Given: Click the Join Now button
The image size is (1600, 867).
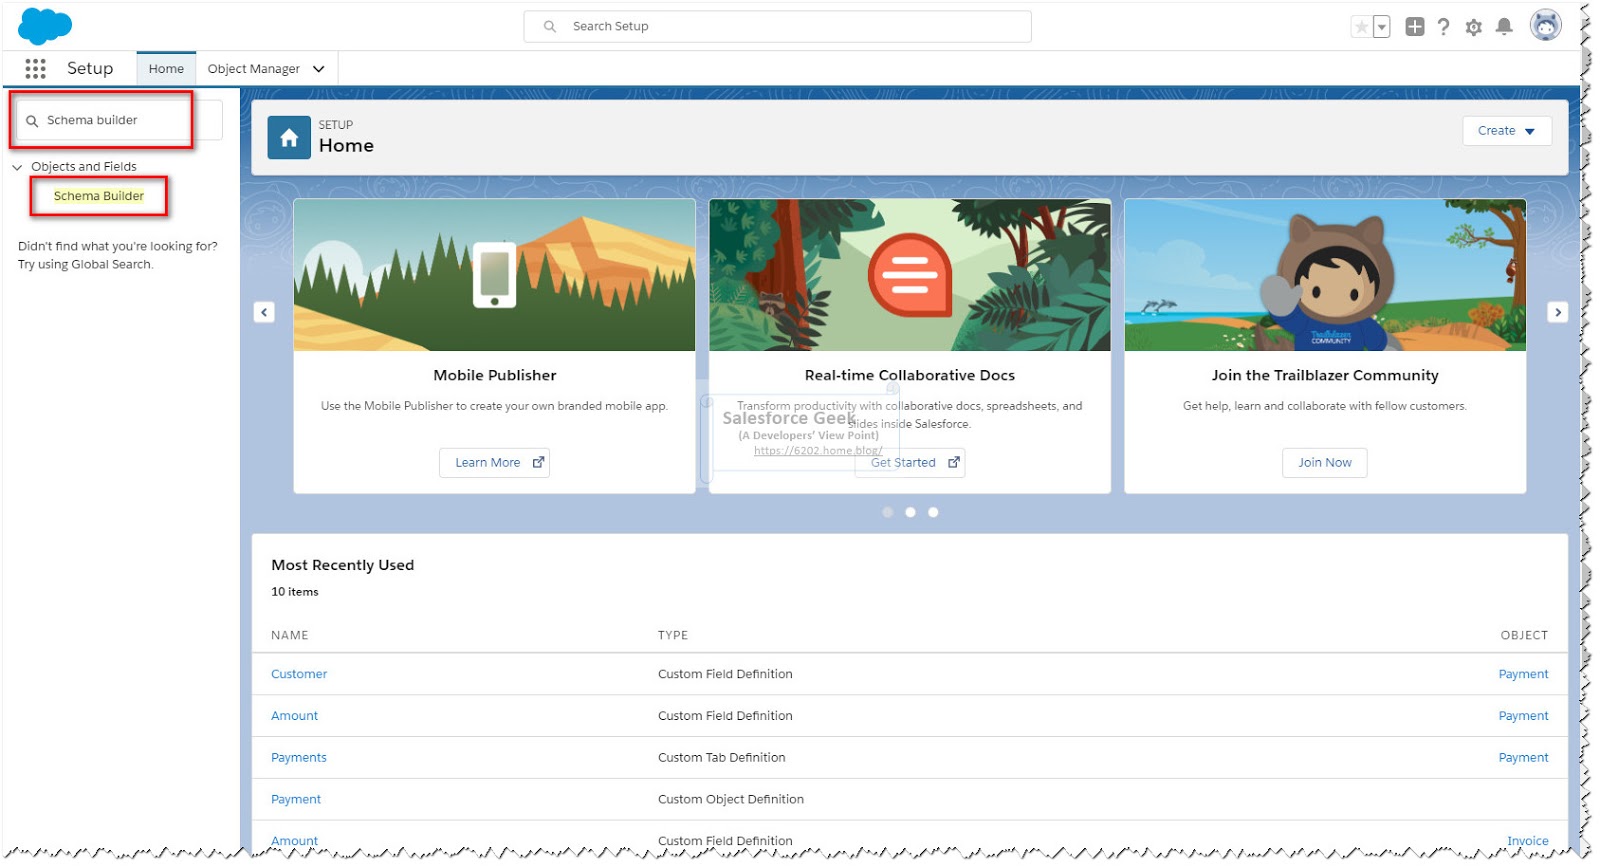Looking at the screenshot, I should click(1324, 462).
